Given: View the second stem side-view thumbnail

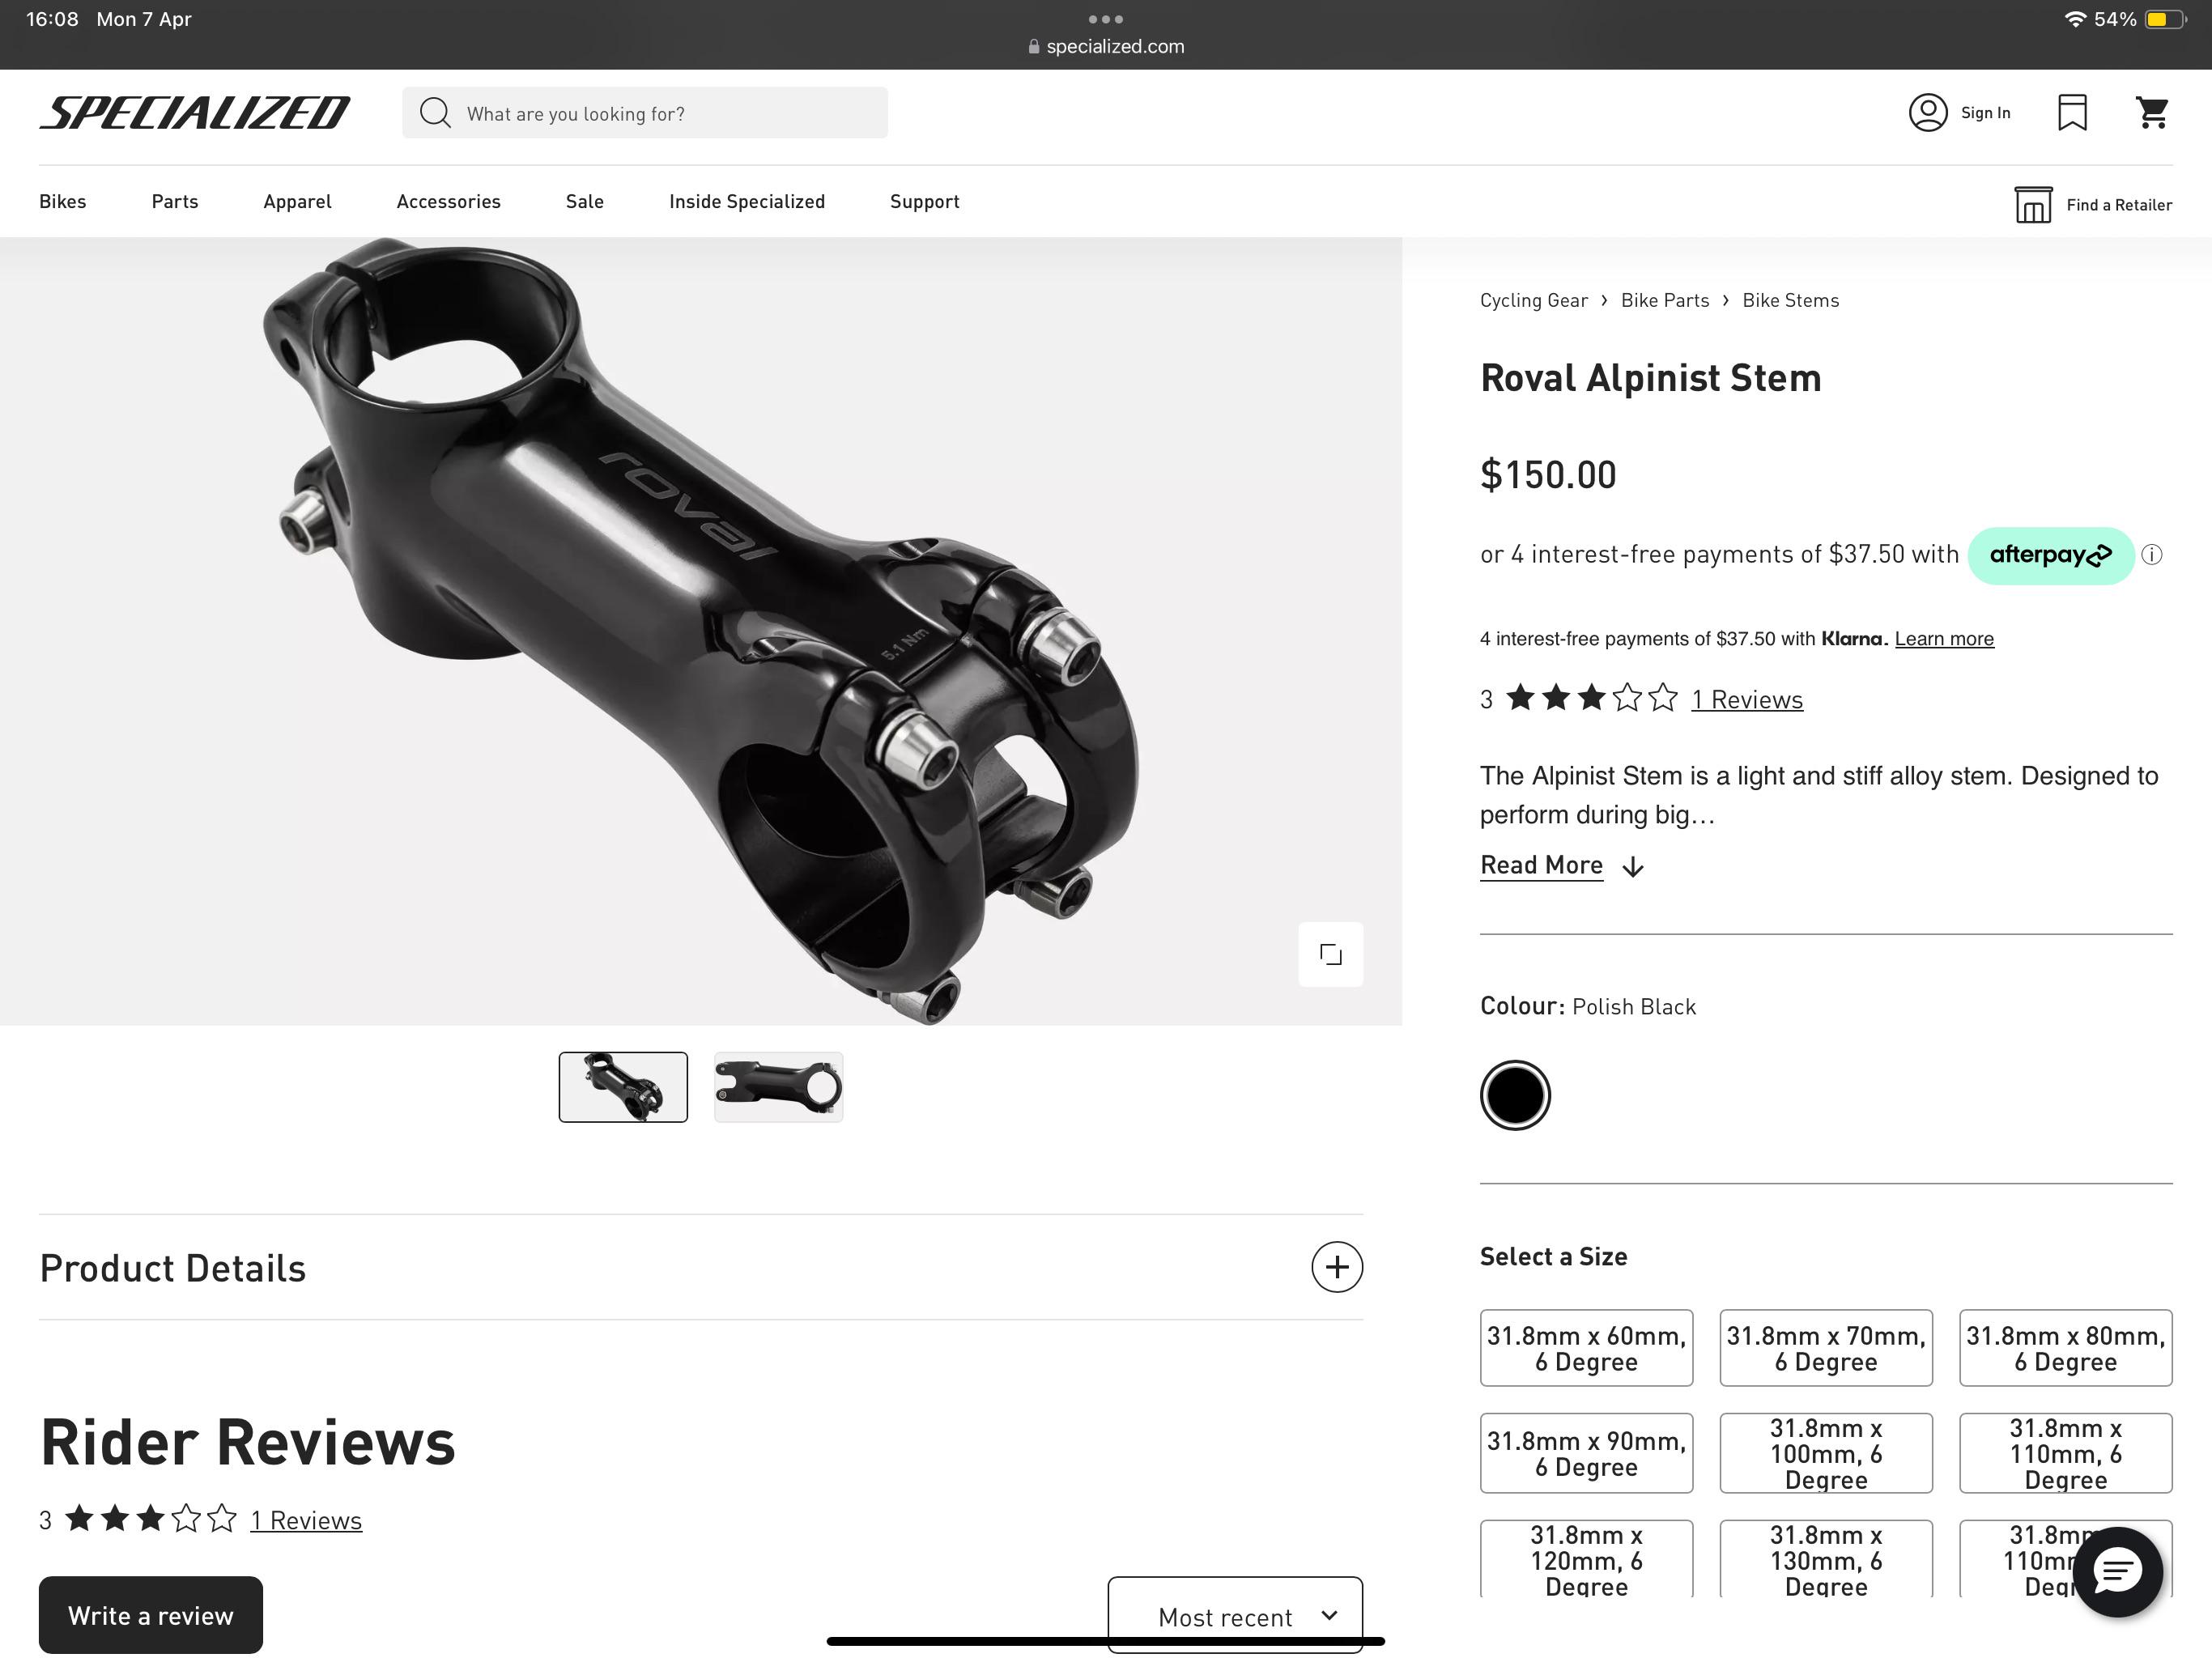Looking at the screenshot, I should click(778, 1087).
